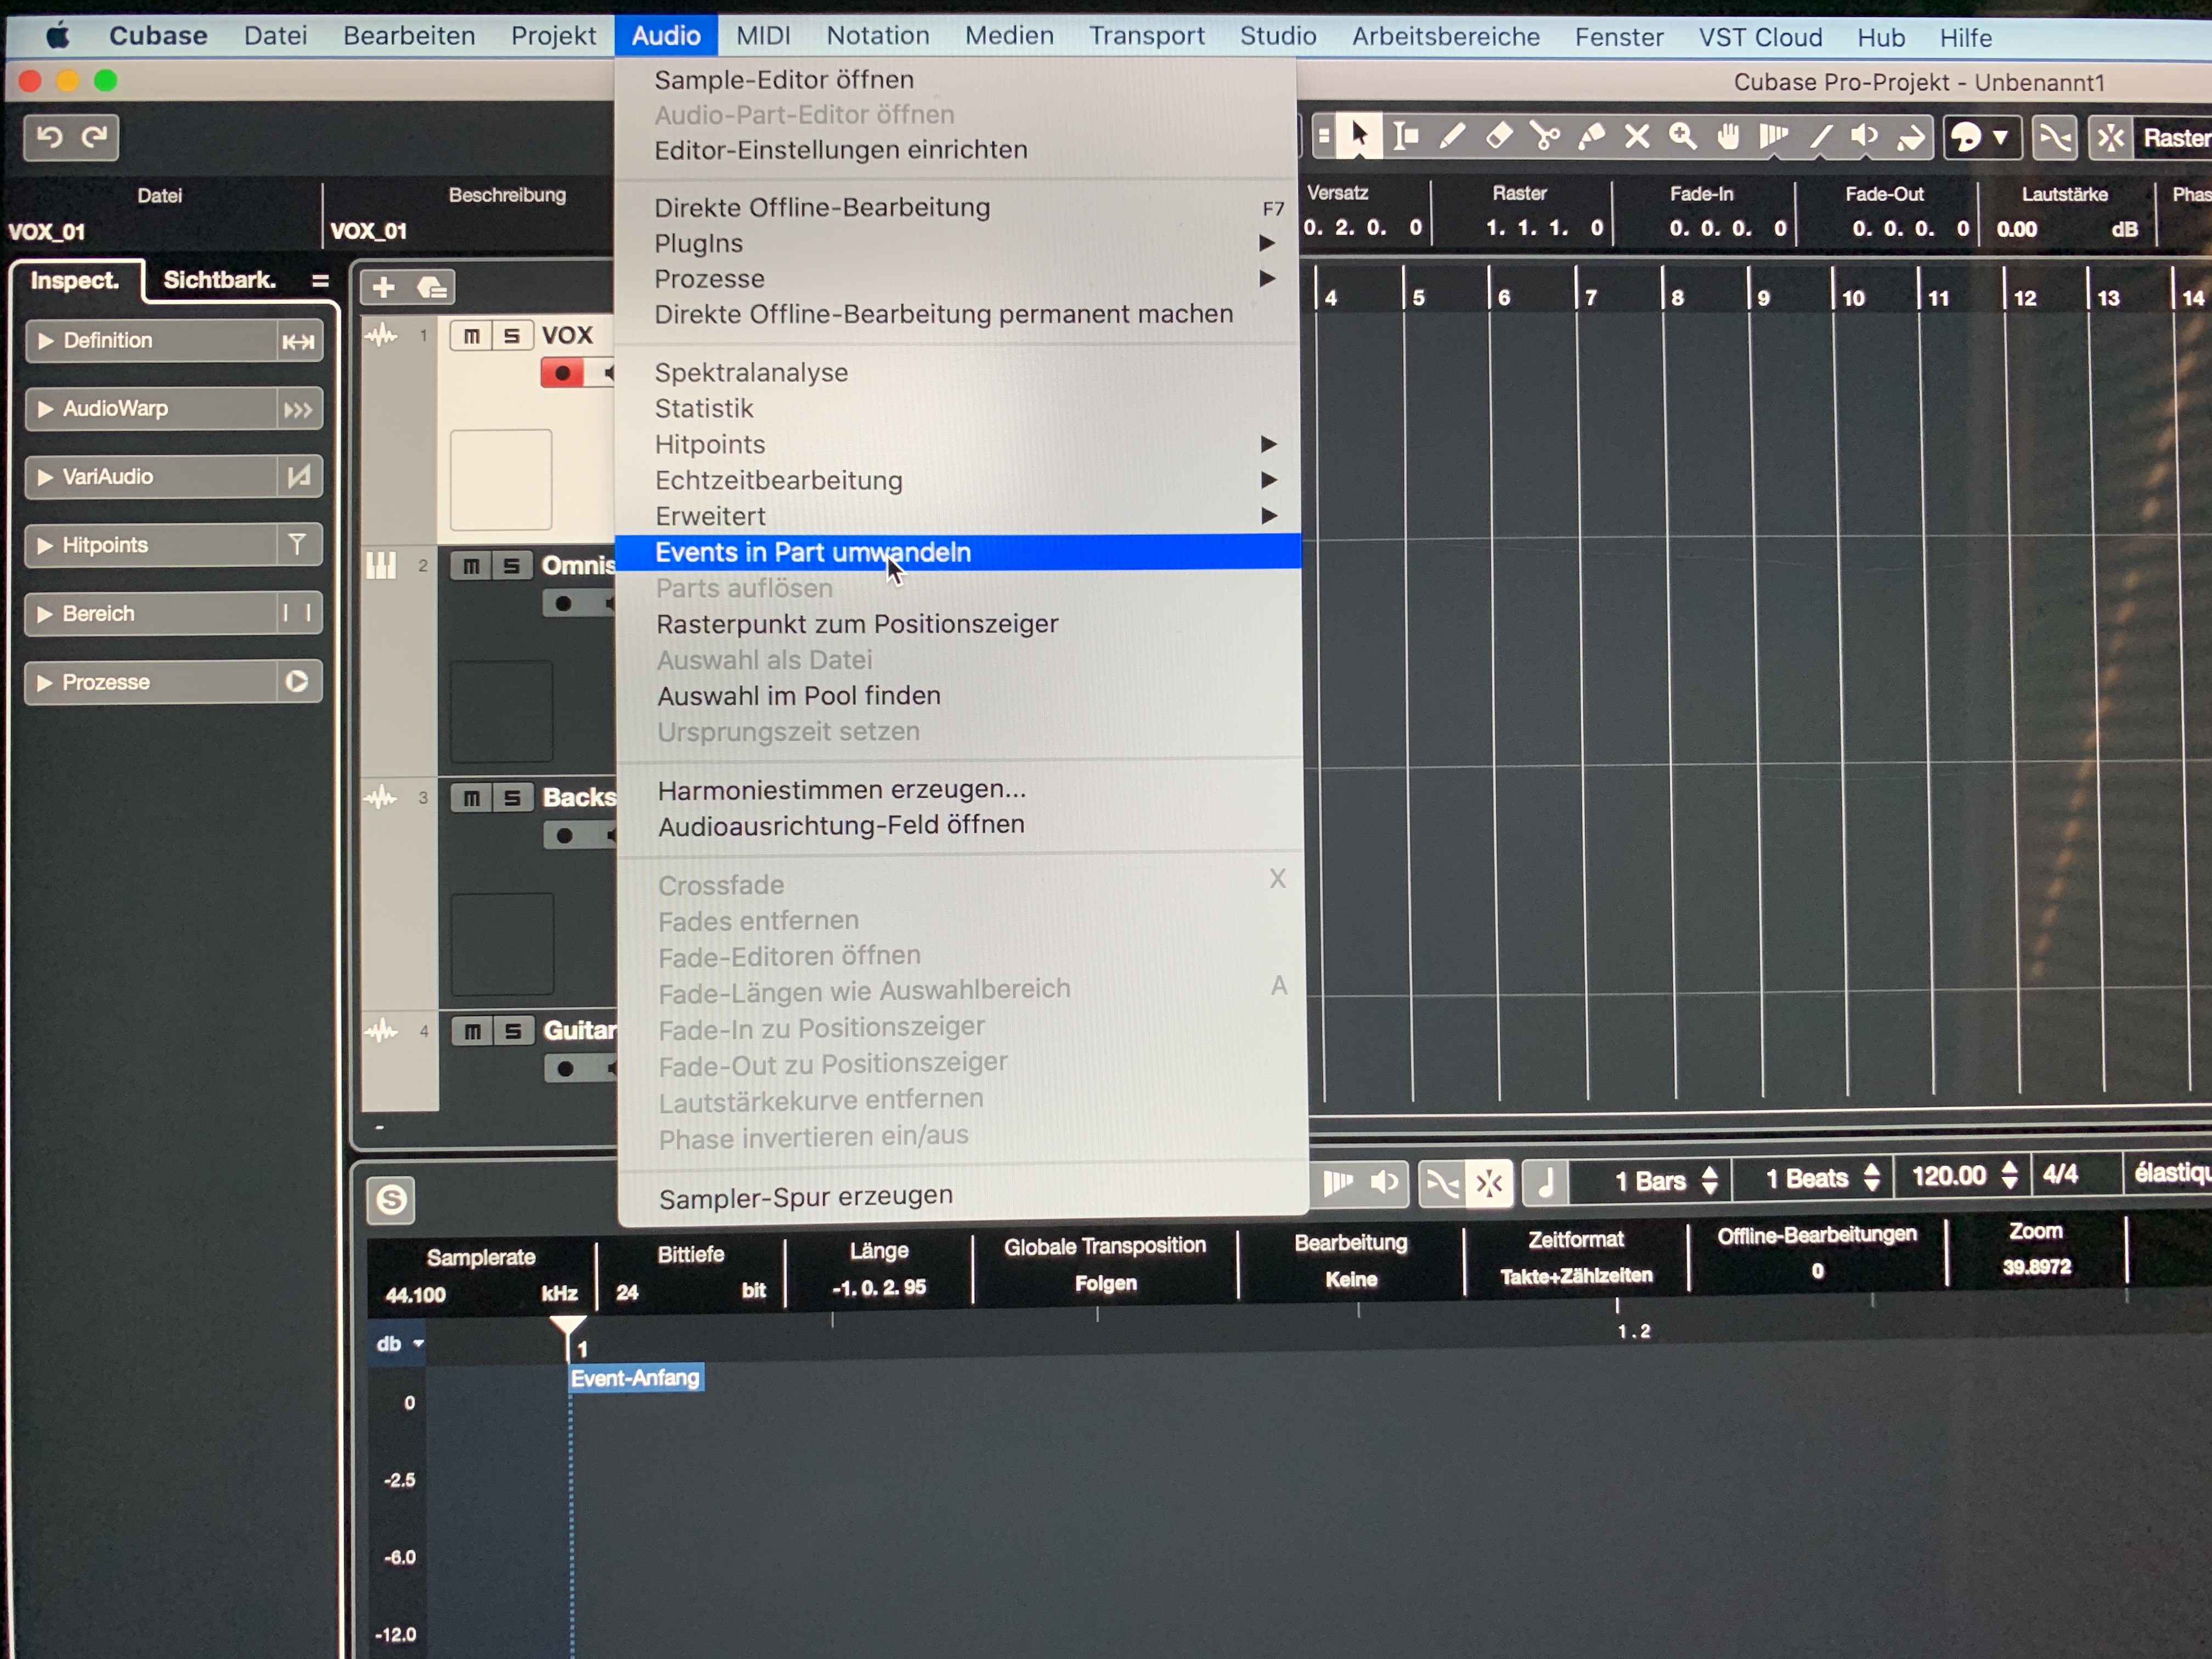The width and height of the screenshot is (2212, 1659).
Task: Solo the Backs track
Action: pos(512,798)
